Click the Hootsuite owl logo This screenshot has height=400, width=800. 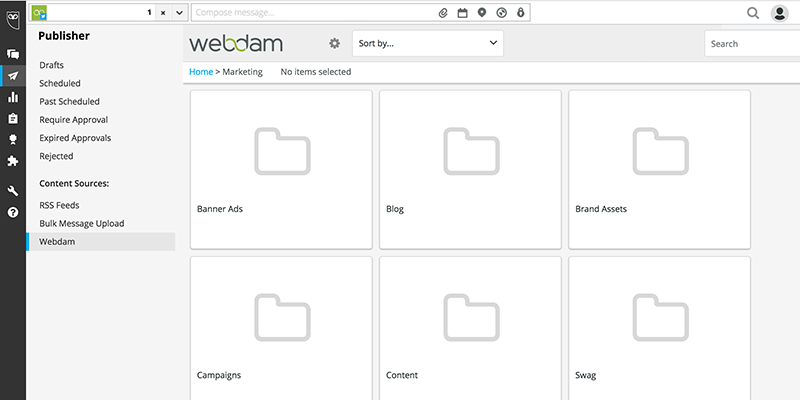13,20
